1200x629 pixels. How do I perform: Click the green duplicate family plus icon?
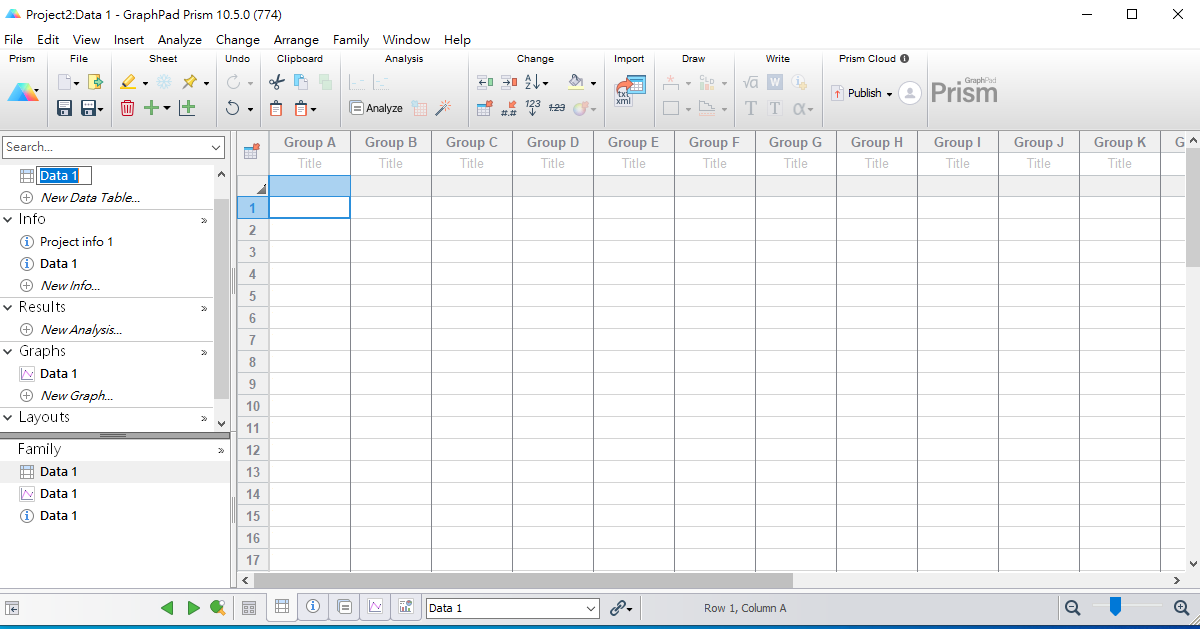pos(187,107)
